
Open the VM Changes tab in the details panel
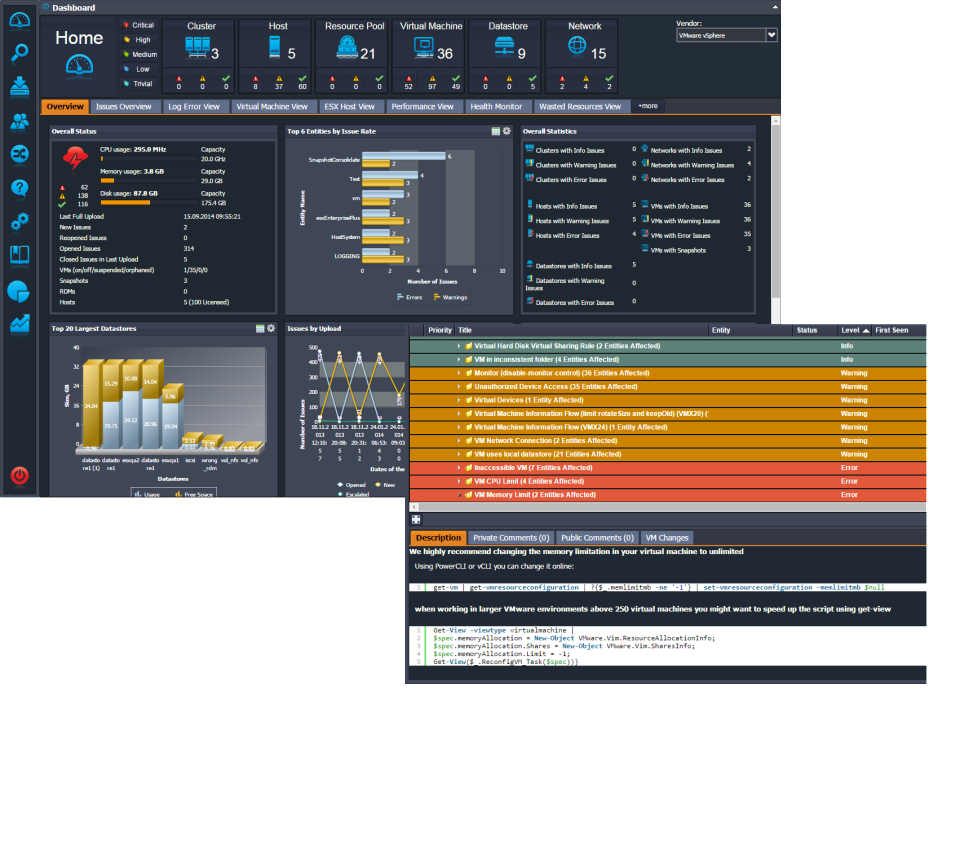click(x=667, y=537)
